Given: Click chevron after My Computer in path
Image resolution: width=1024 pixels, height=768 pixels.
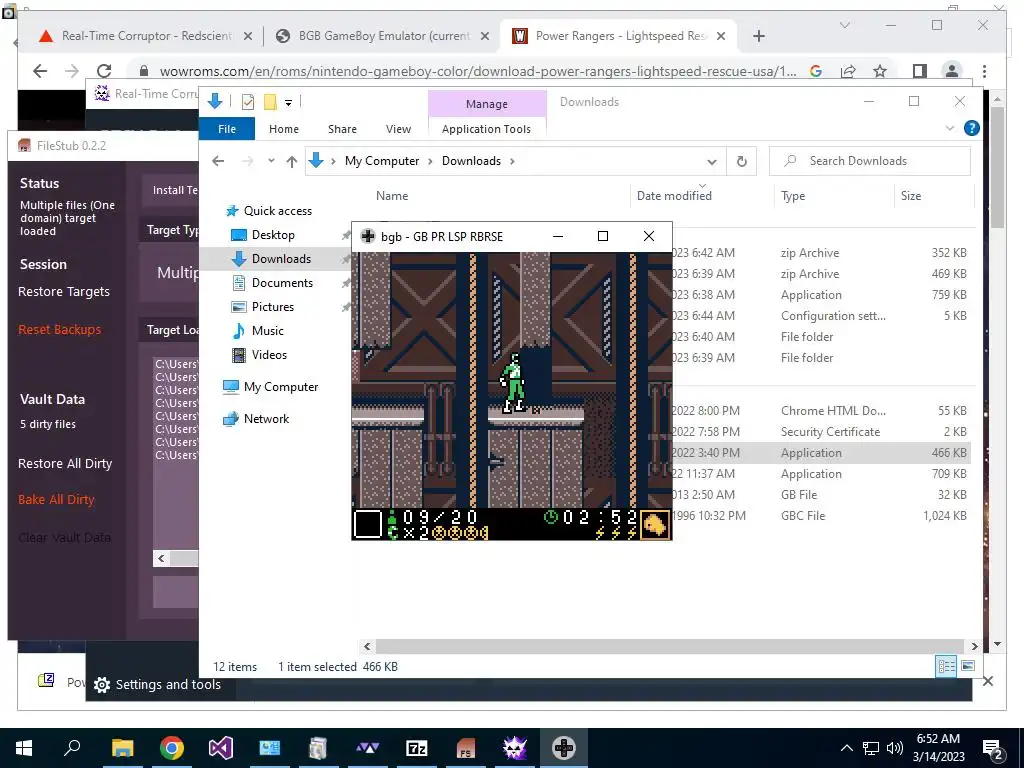Looking at the screenshot, I should coord(430,161).
